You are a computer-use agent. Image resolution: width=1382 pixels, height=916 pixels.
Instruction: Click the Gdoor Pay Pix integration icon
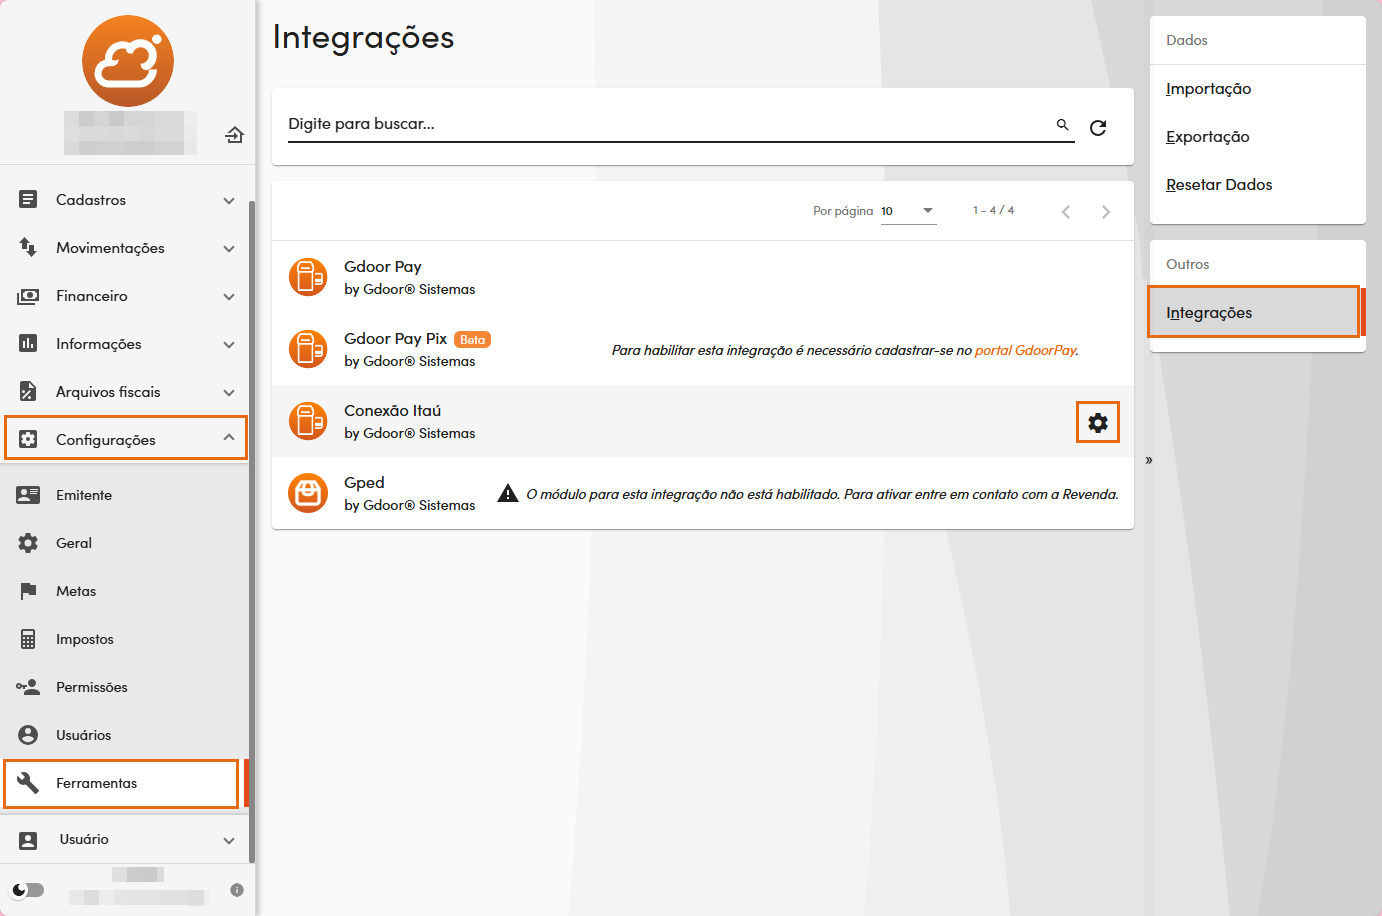(x=308, y=349)
